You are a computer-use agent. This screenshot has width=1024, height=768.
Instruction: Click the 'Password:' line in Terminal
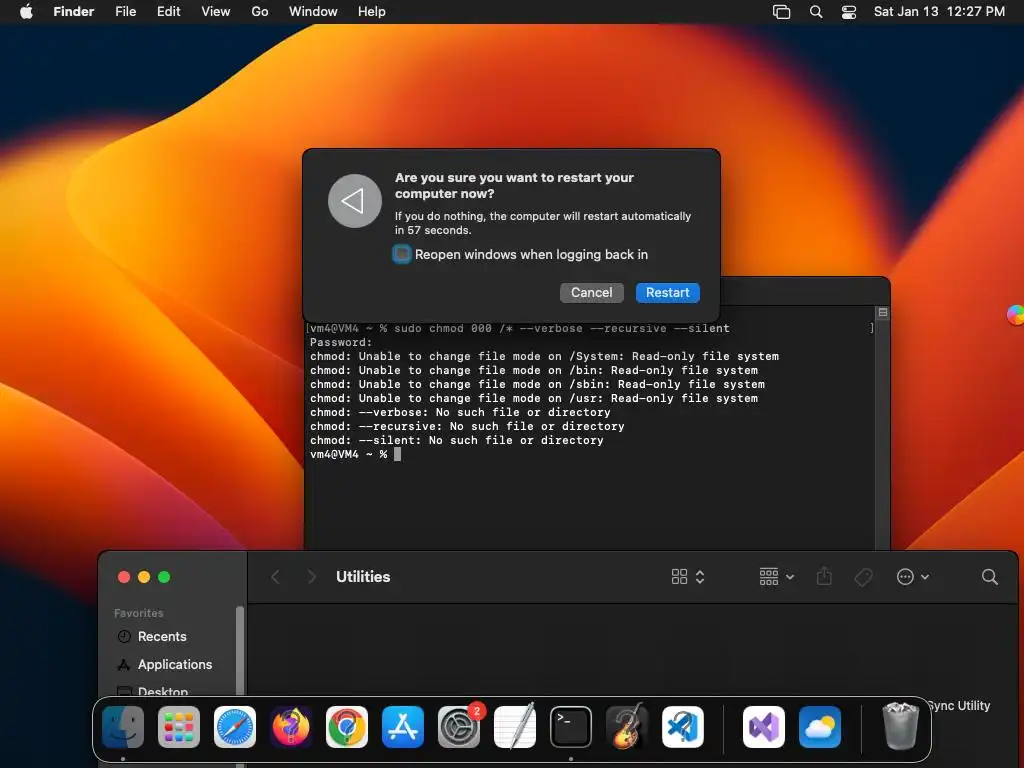click(x=341, y=342)
